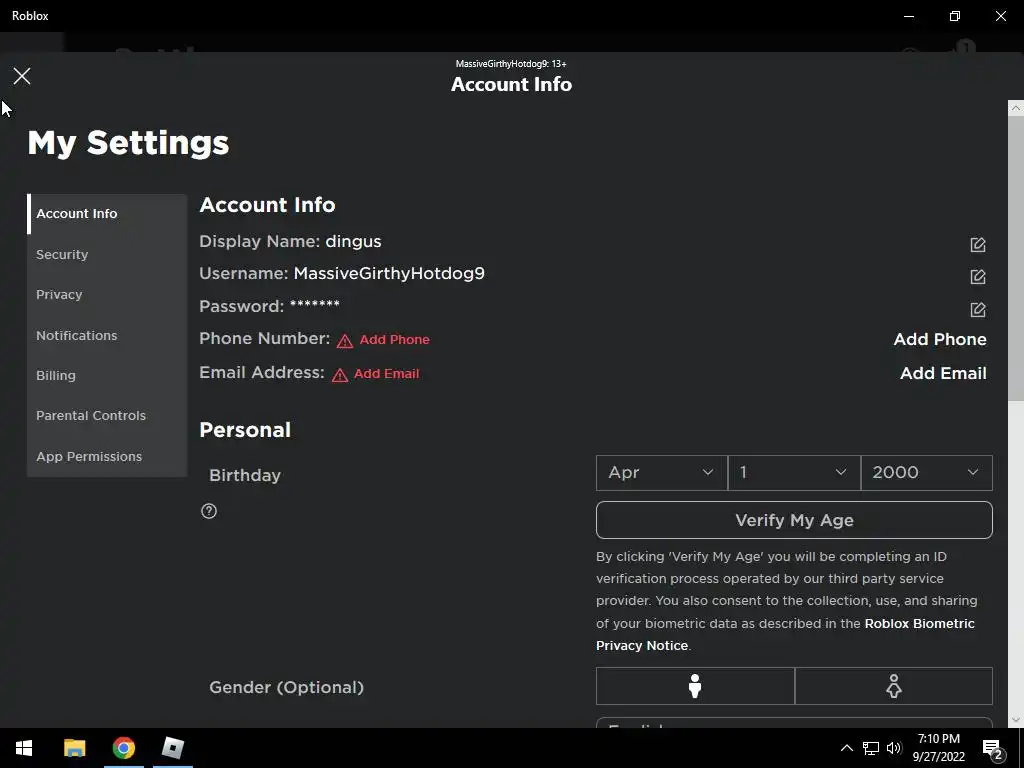Viewport: 1024px width, 768px height.
Task: Click the red Add Phone link
Action: pyautogui.click(x=394, y=340)
